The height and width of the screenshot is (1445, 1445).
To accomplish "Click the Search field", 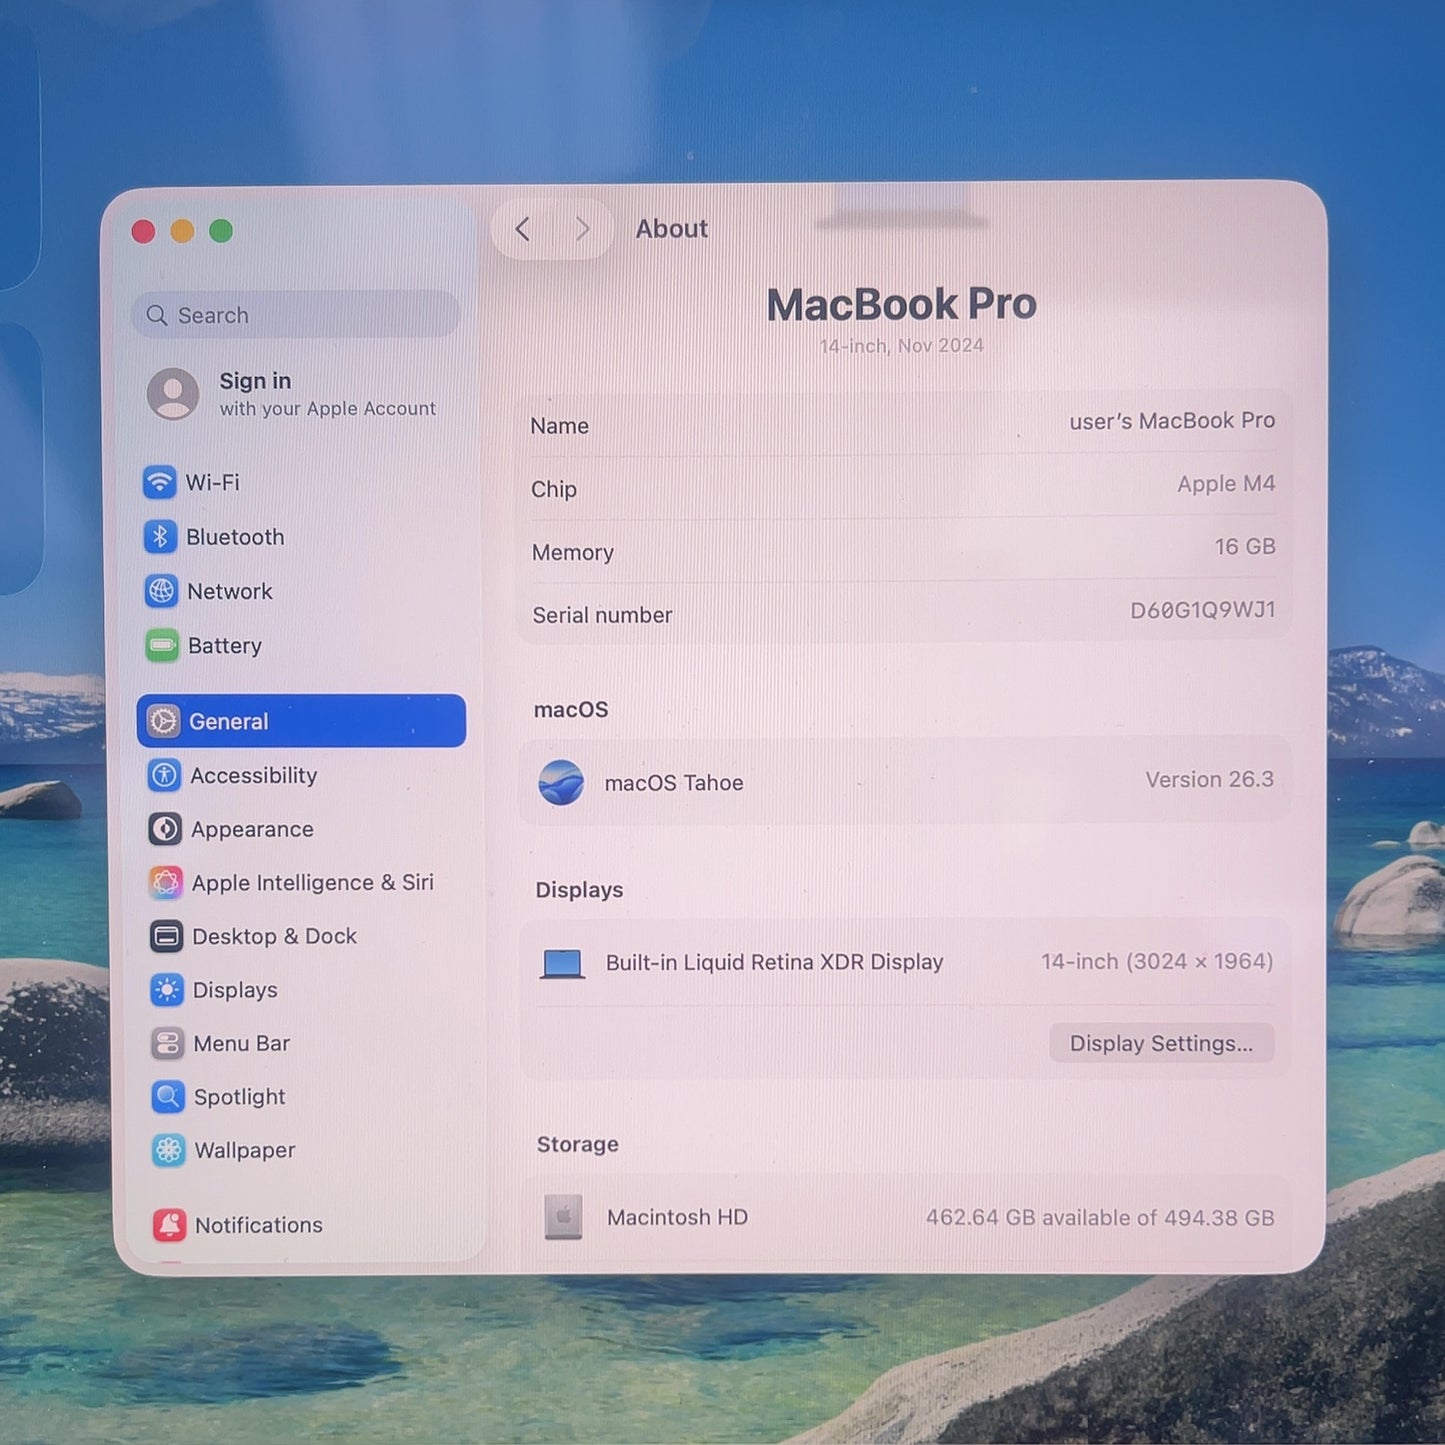I will tap(296, 315).
